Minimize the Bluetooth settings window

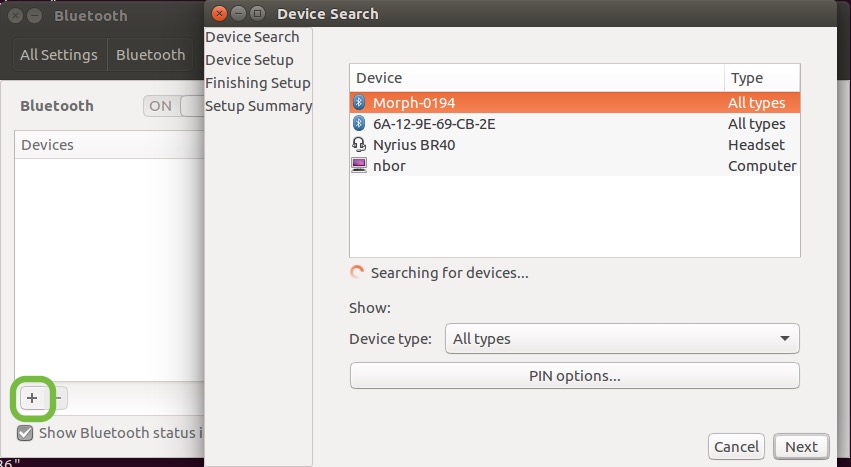point(35,16)
